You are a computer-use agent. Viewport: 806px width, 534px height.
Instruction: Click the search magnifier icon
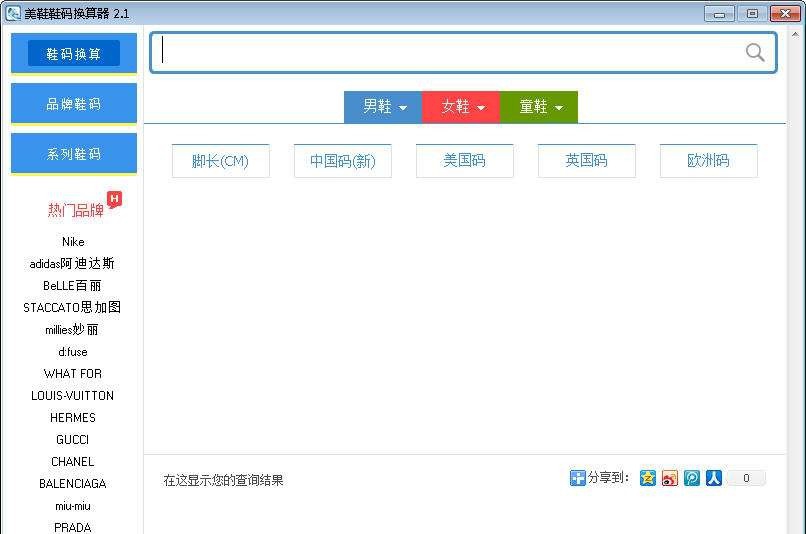tap(755, 52)
